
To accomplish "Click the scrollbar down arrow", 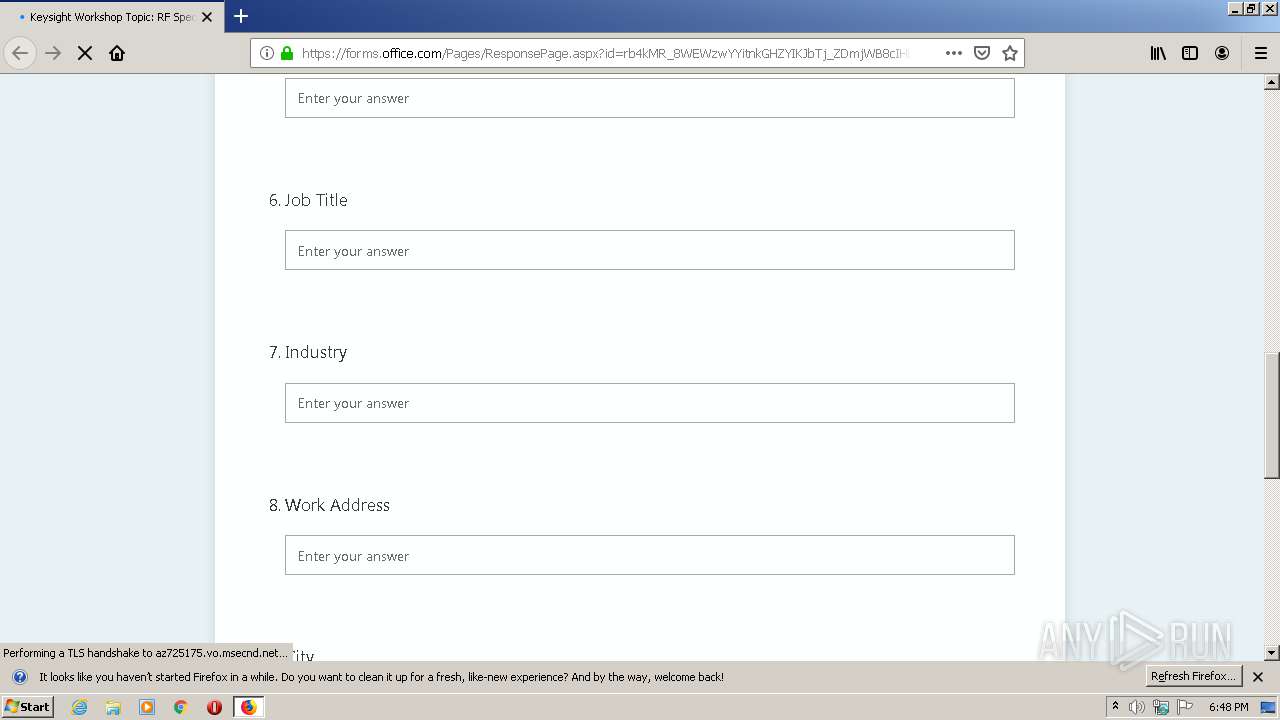I will coord(1272,653).
